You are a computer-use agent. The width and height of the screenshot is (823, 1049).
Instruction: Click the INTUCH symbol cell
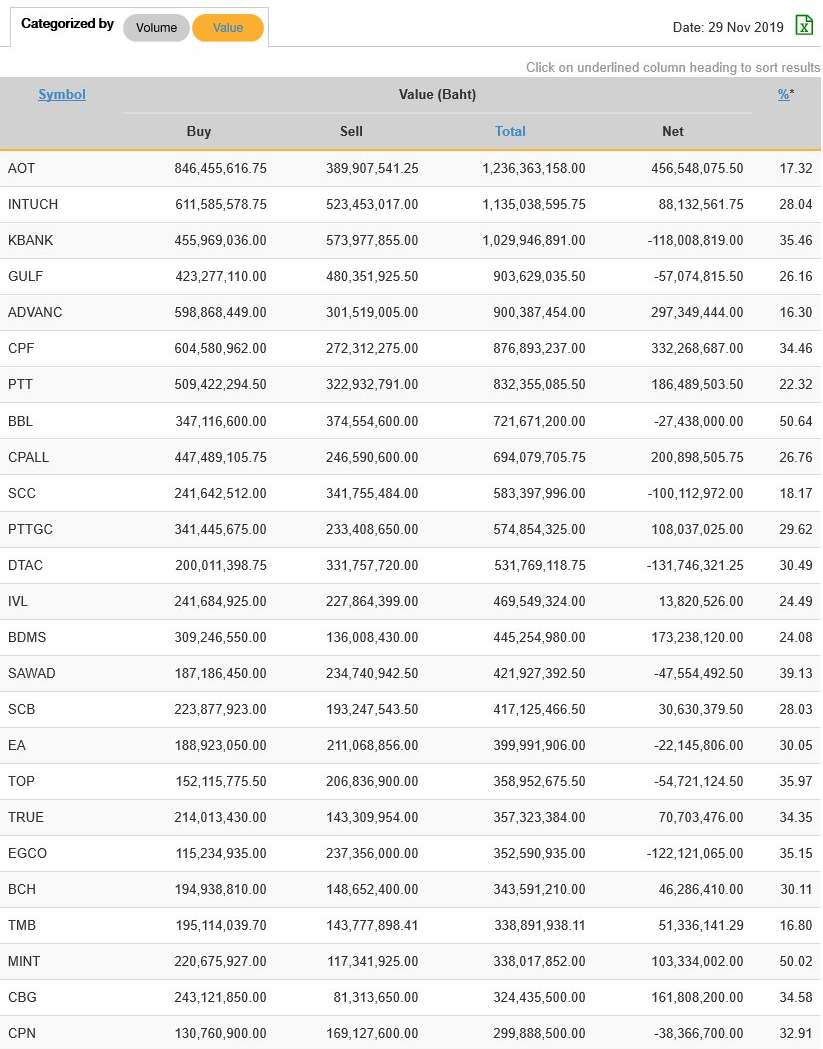click(33, 205)
